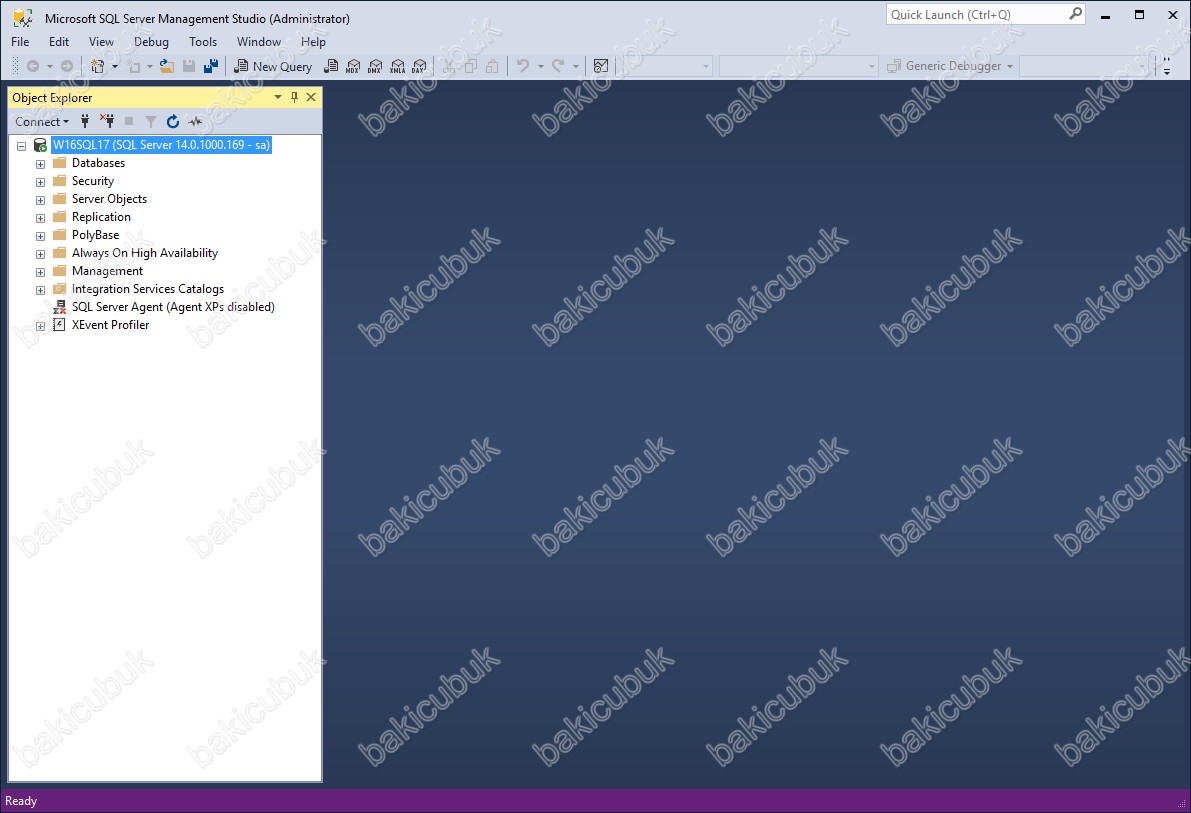This screenshot has height=813, width=1191.
Task: Open the View menu
Action: pyautogui.click(x=101, y=42)
